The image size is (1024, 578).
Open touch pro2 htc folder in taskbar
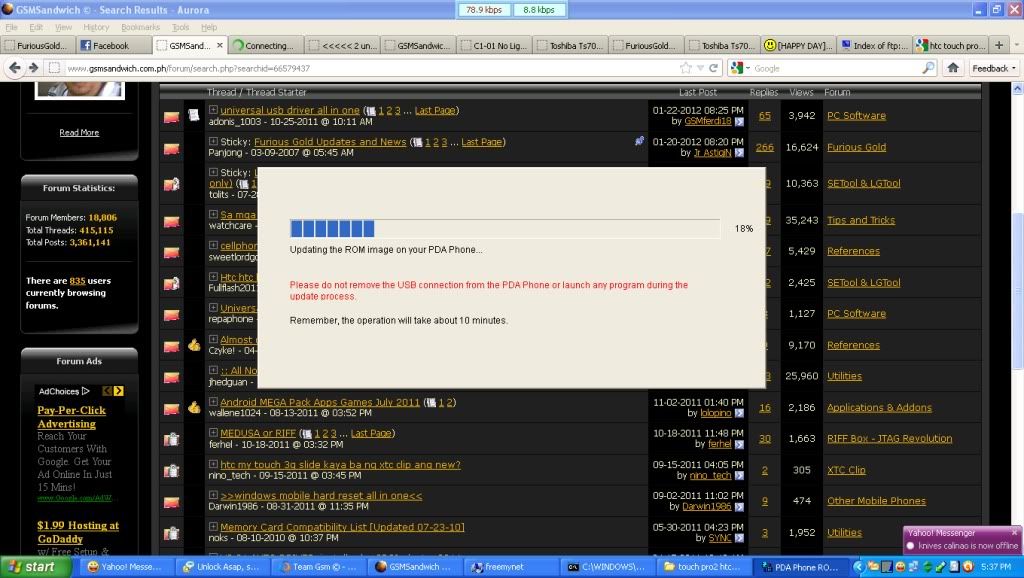point(704,567)
